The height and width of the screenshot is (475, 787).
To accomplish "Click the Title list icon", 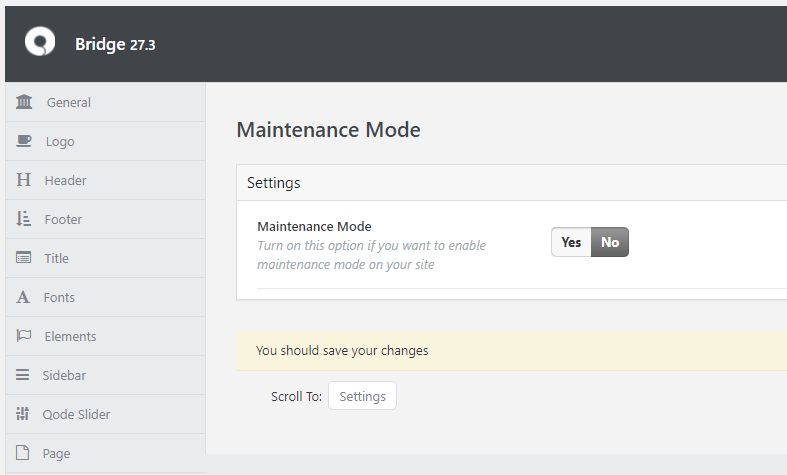I will tap(23, 258).
